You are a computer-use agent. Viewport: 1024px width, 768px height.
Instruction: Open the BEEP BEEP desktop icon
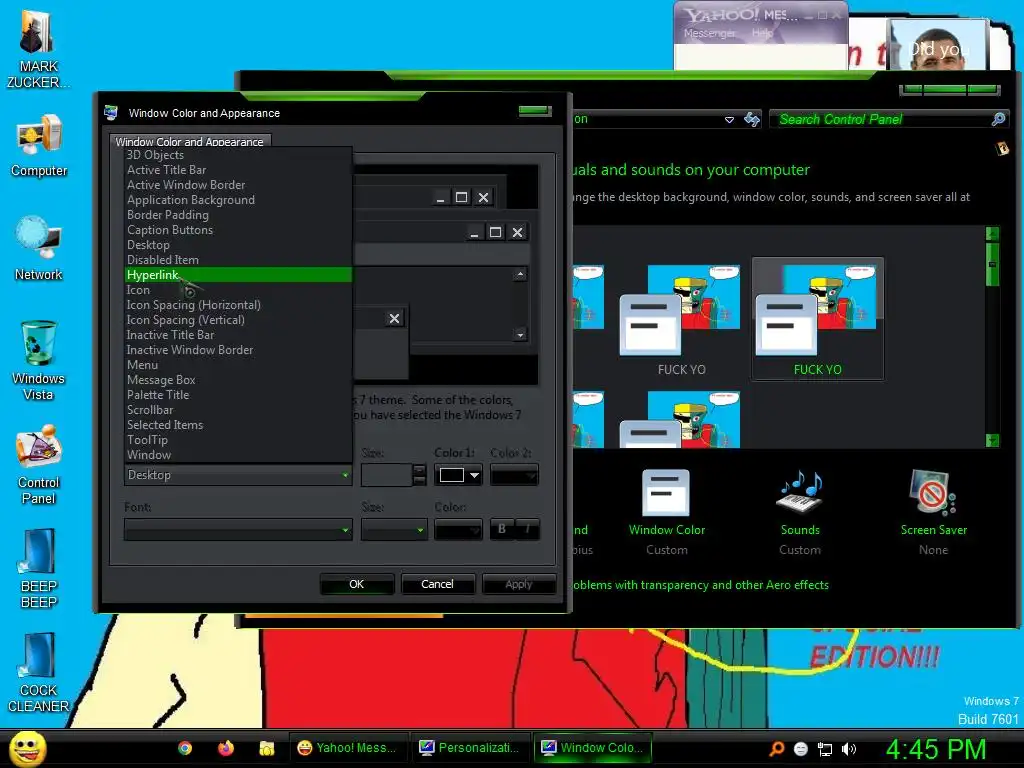[39, 569]
